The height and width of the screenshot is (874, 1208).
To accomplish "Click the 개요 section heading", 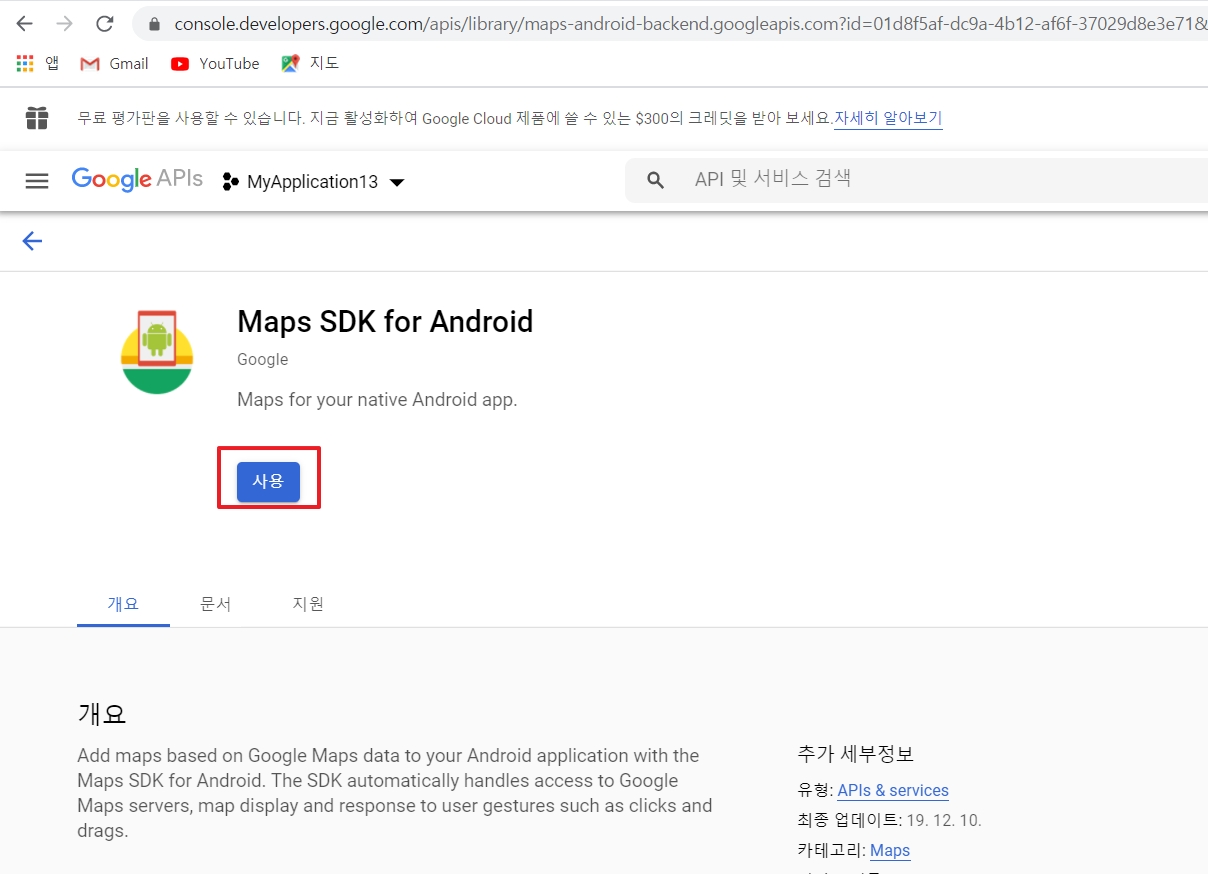I will (102, 714).
